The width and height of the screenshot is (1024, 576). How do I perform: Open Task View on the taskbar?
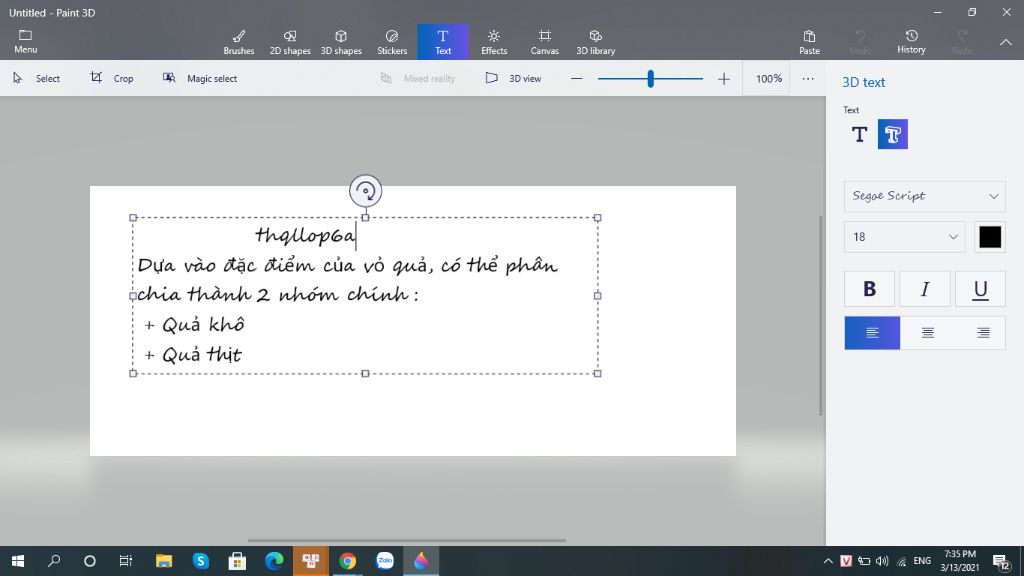pyautogui.click(x=125, y=561)
